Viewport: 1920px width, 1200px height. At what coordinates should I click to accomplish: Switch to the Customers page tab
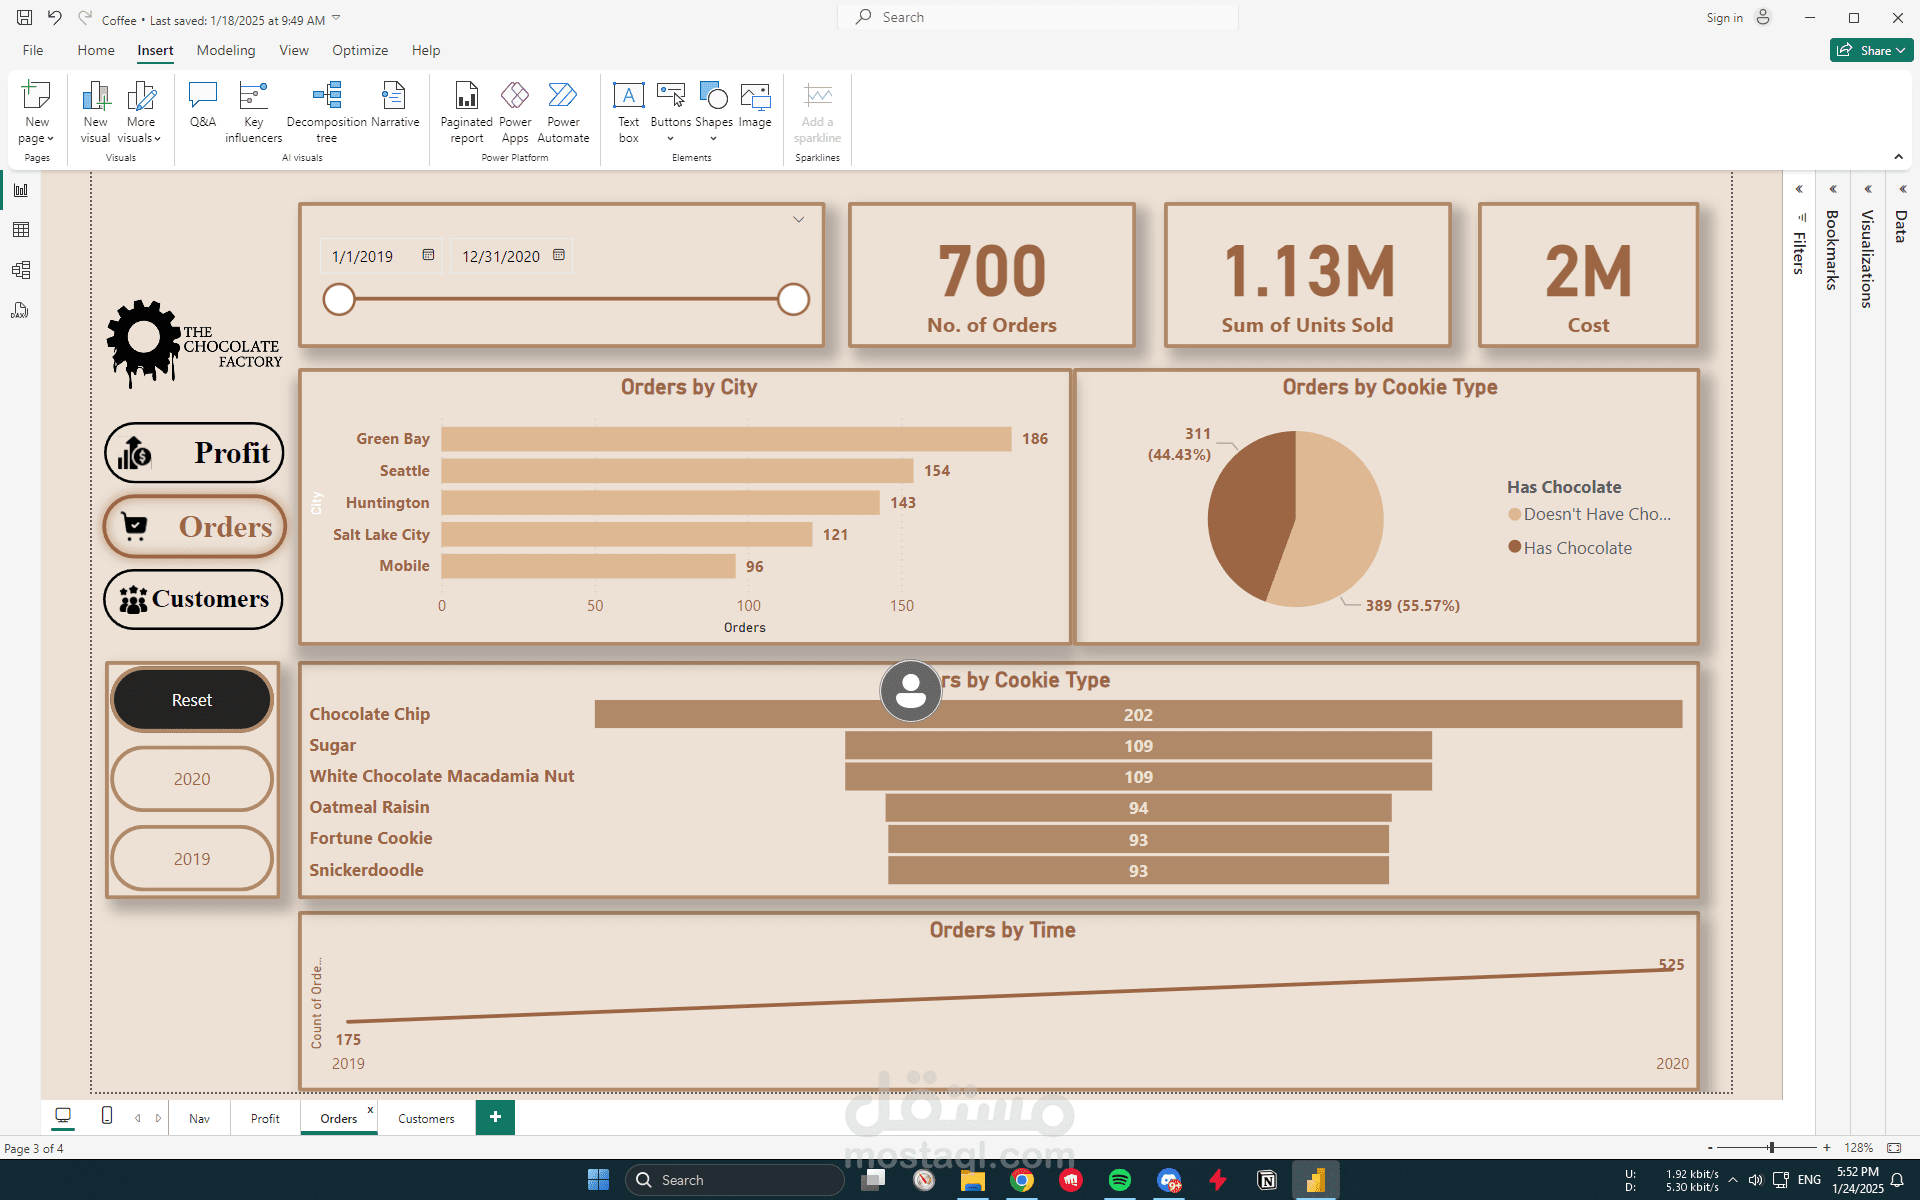pyautogui.click(x=426, y=1118)
